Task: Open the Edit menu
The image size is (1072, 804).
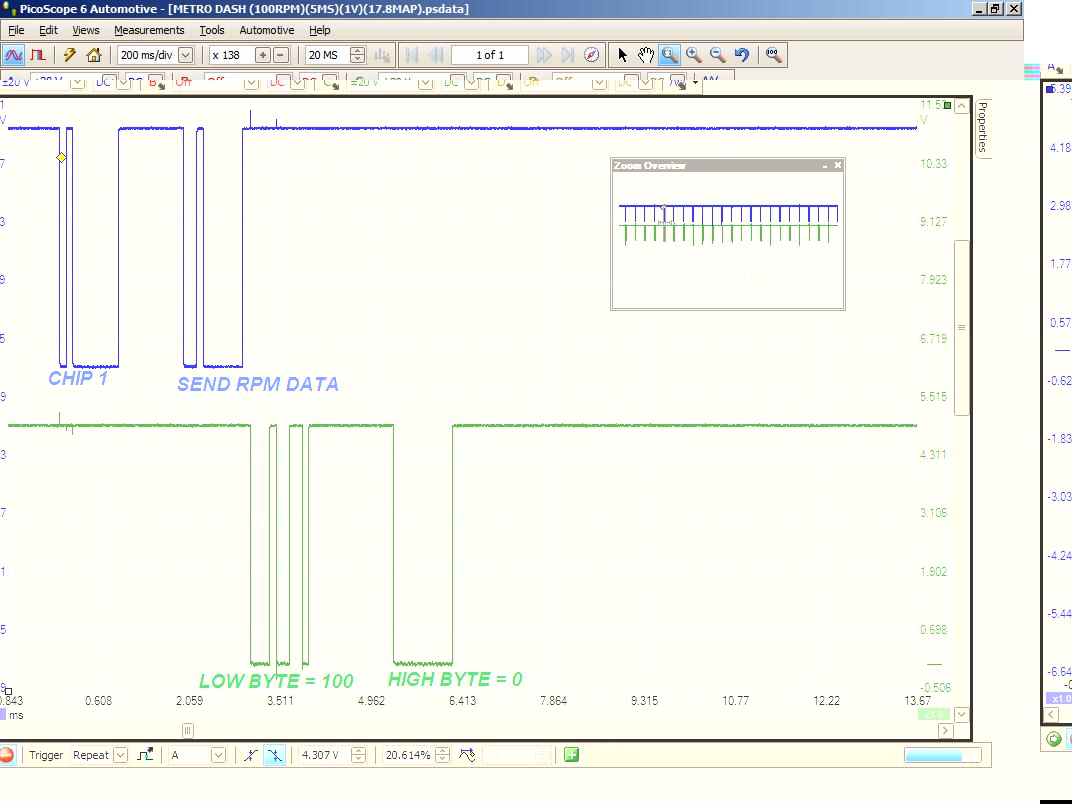Action: pos(48,30)
